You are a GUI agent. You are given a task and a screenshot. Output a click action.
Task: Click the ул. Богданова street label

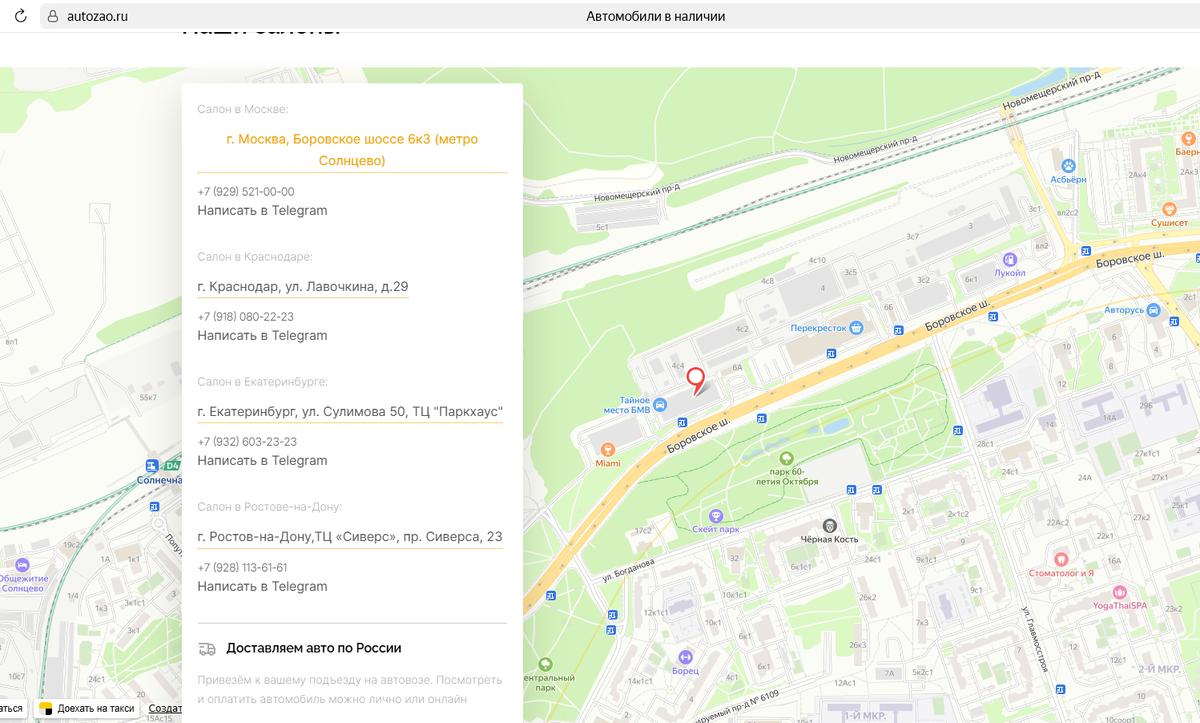629,570
